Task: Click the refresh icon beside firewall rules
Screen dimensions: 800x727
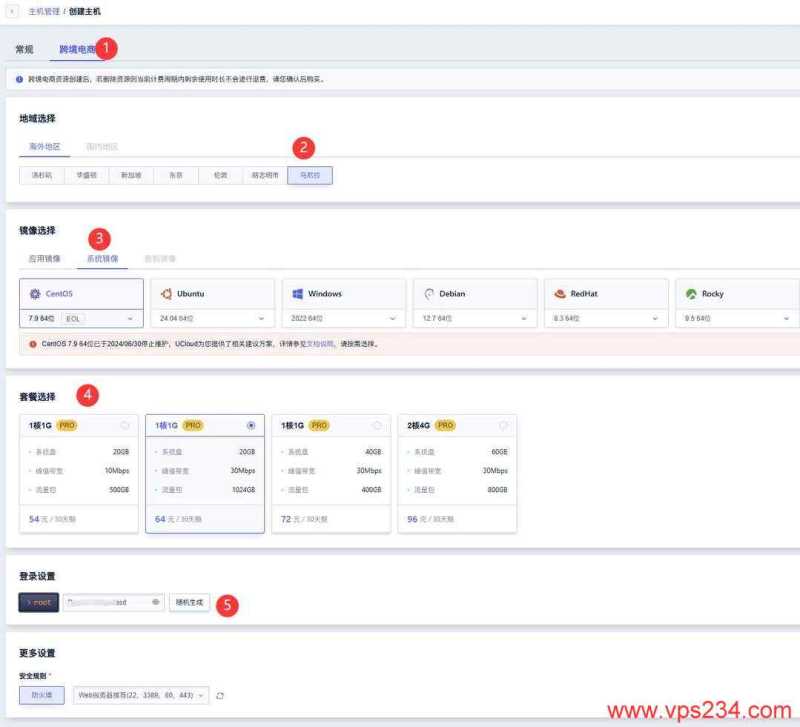Action: click(x=220, y=695)
